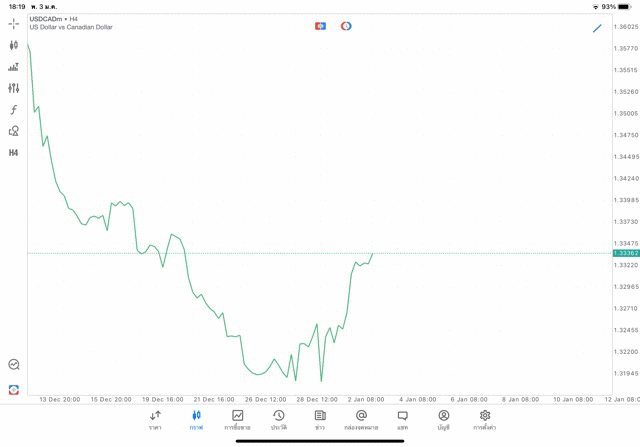Open the ประวัติ (History) tab

pyautogui.click(x=278, y=419)
